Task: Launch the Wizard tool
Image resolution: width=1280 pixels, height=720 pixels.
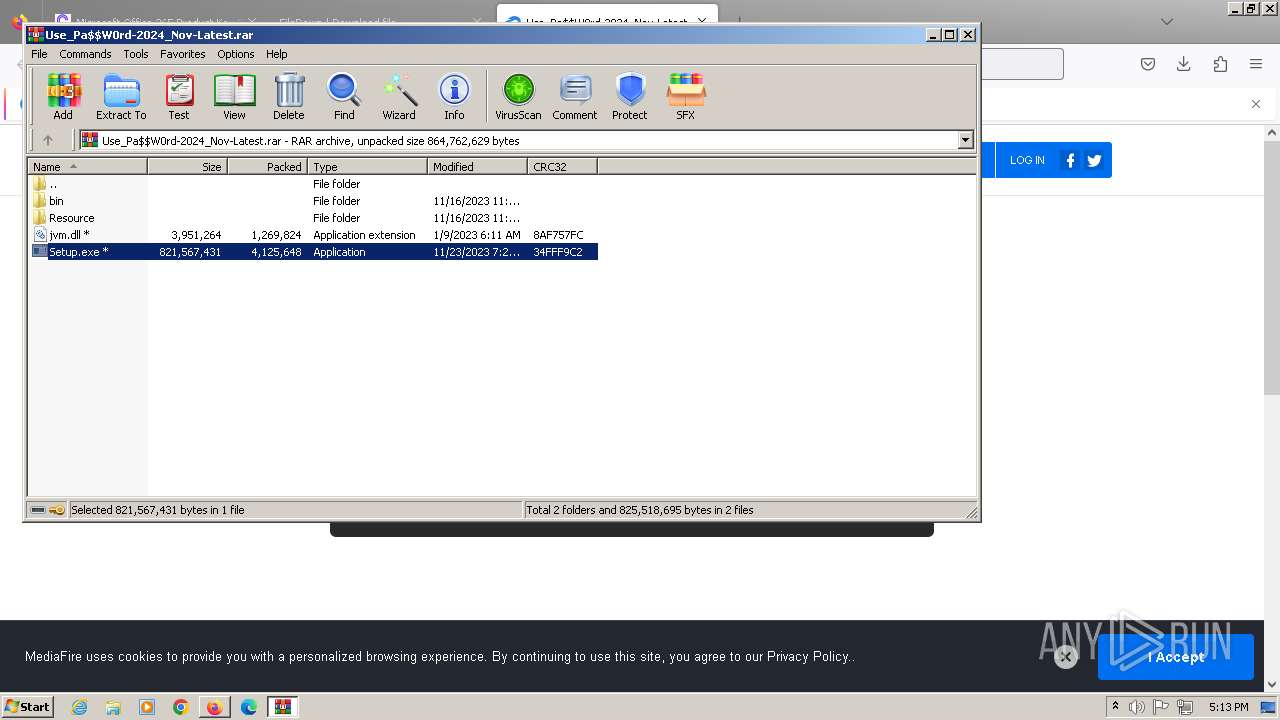Action: (399, 97)
